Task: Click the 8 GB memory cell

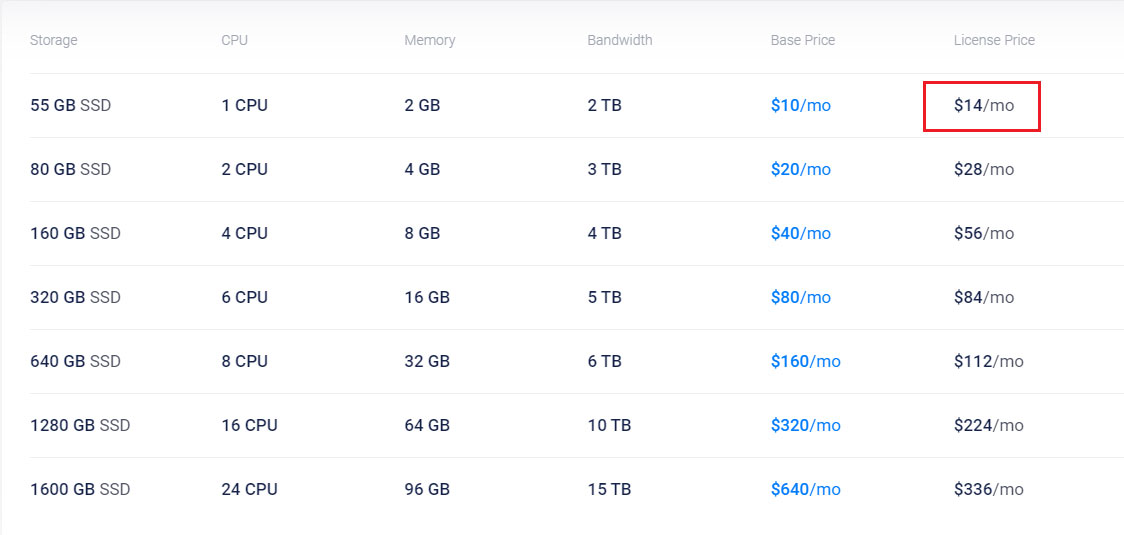Action: 422,233
